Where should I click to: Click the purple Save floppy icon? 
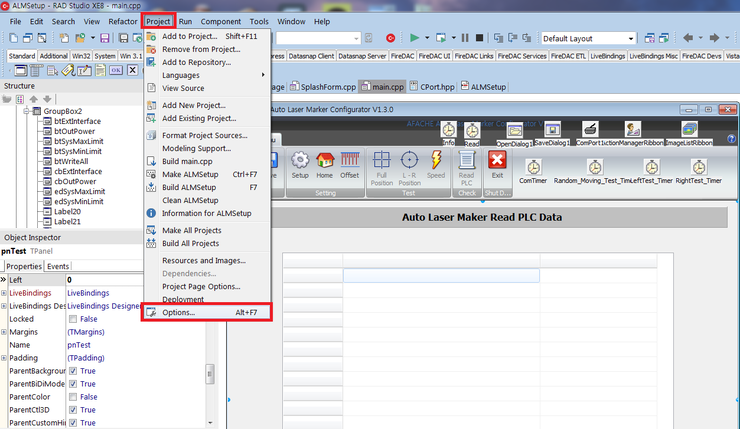pyautogui.click(x=105, y=38)
